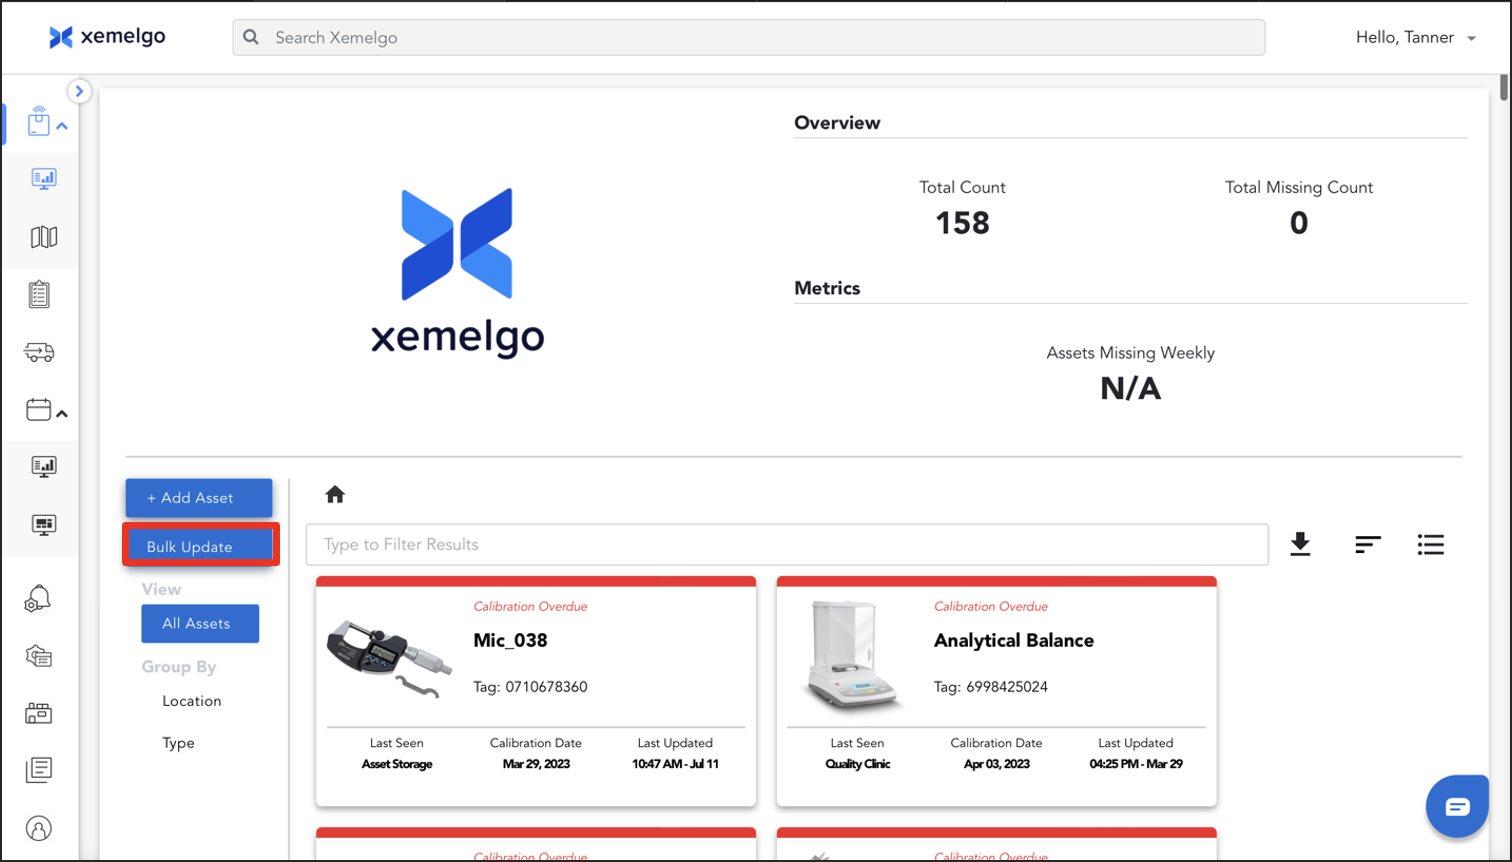
Task: Open the clipboard checklist sidebar icon
Action: (39, 294)
